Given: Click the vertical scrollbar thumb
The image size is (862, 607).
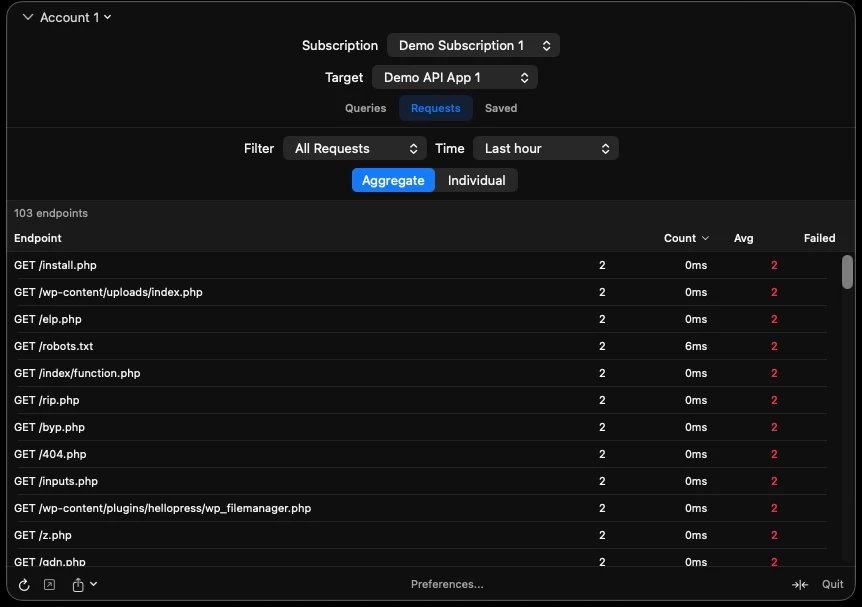Looking at the screenshot, I should pos(846,273).
